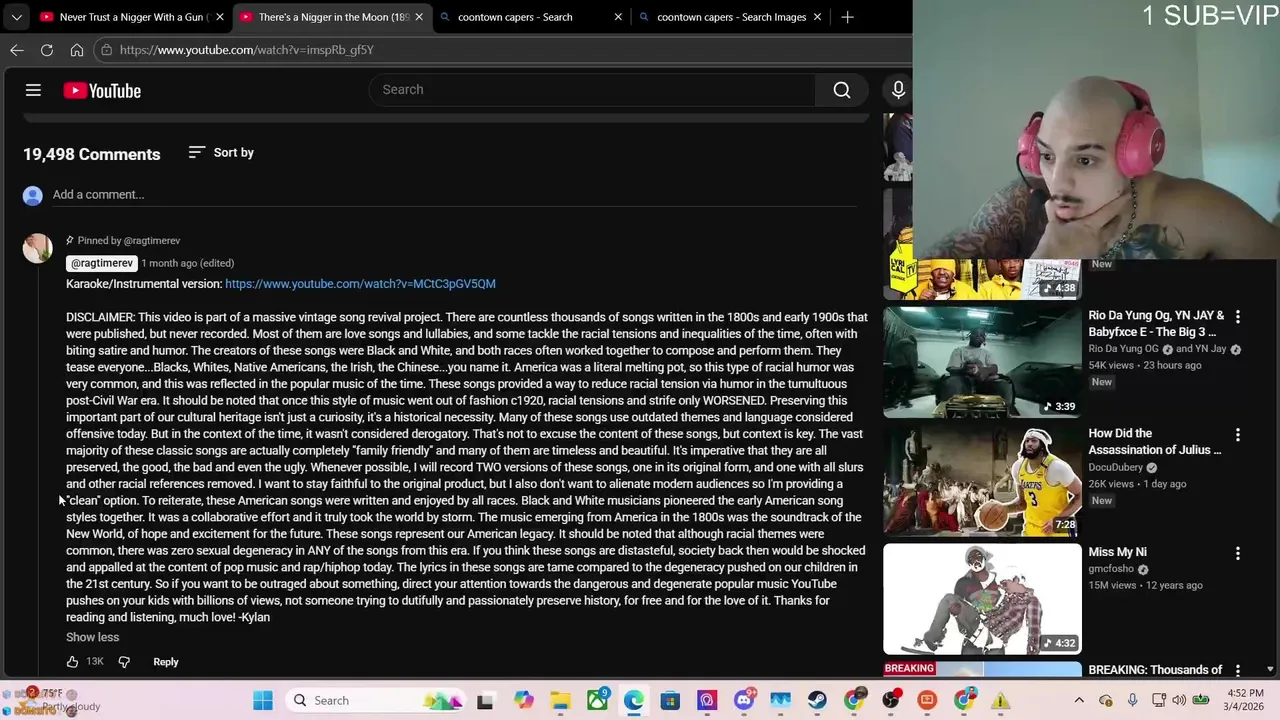Open Steam from the taskbar
The width and height of the screenshot is (1280, 720).
pos(817,701)
